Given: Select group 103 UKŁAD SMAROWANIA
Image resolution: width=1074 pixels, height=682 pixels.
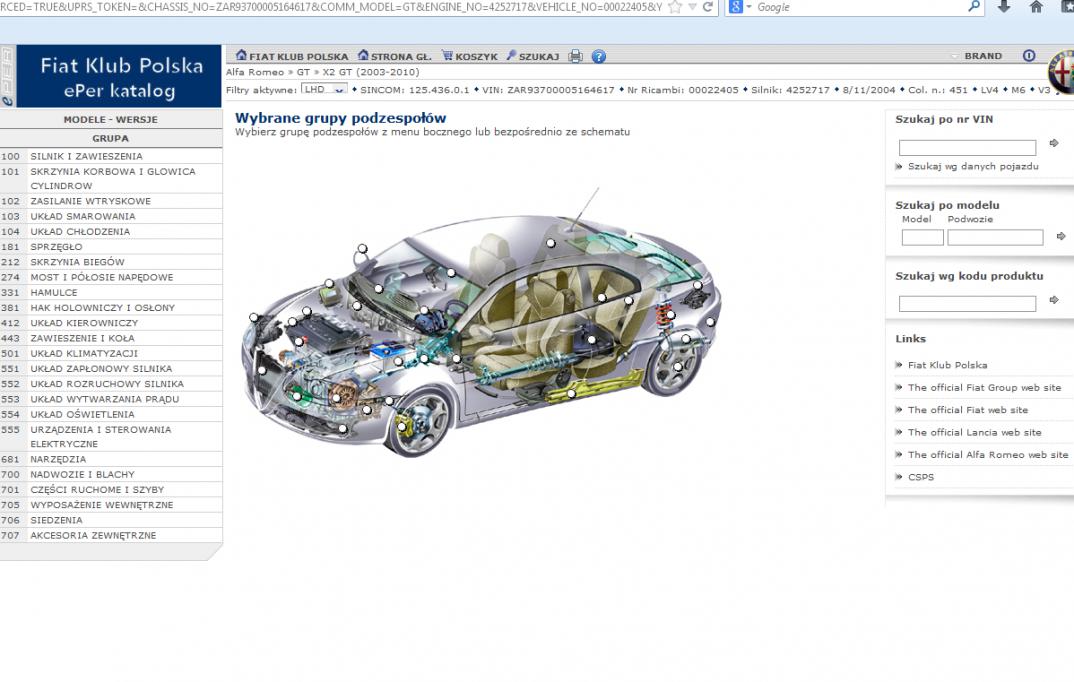Looking at the screenshot, I should pyautogui.click(x=111, y=216).
